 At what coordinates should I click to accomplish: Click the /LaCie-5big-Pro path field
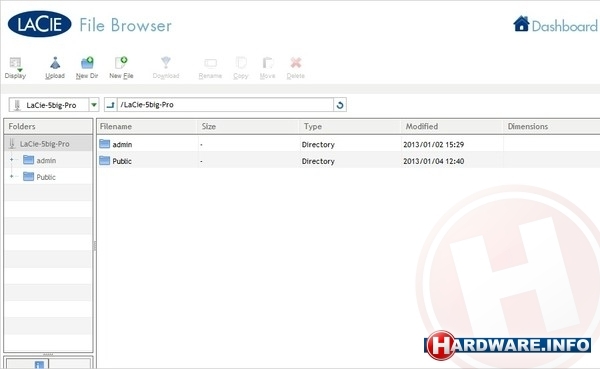pyautogui.click(x=225, y=104)
